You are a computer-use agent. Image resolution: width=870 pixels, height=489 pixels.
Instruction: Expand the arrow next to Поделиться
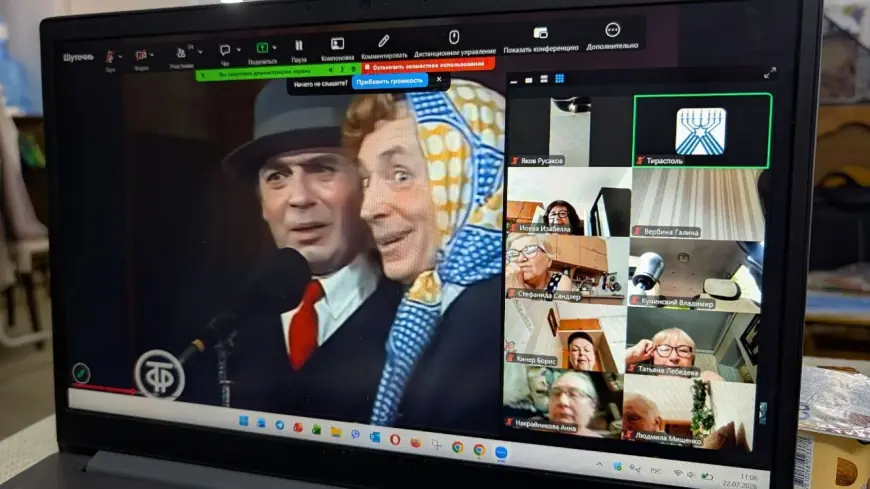pos(274,48)
